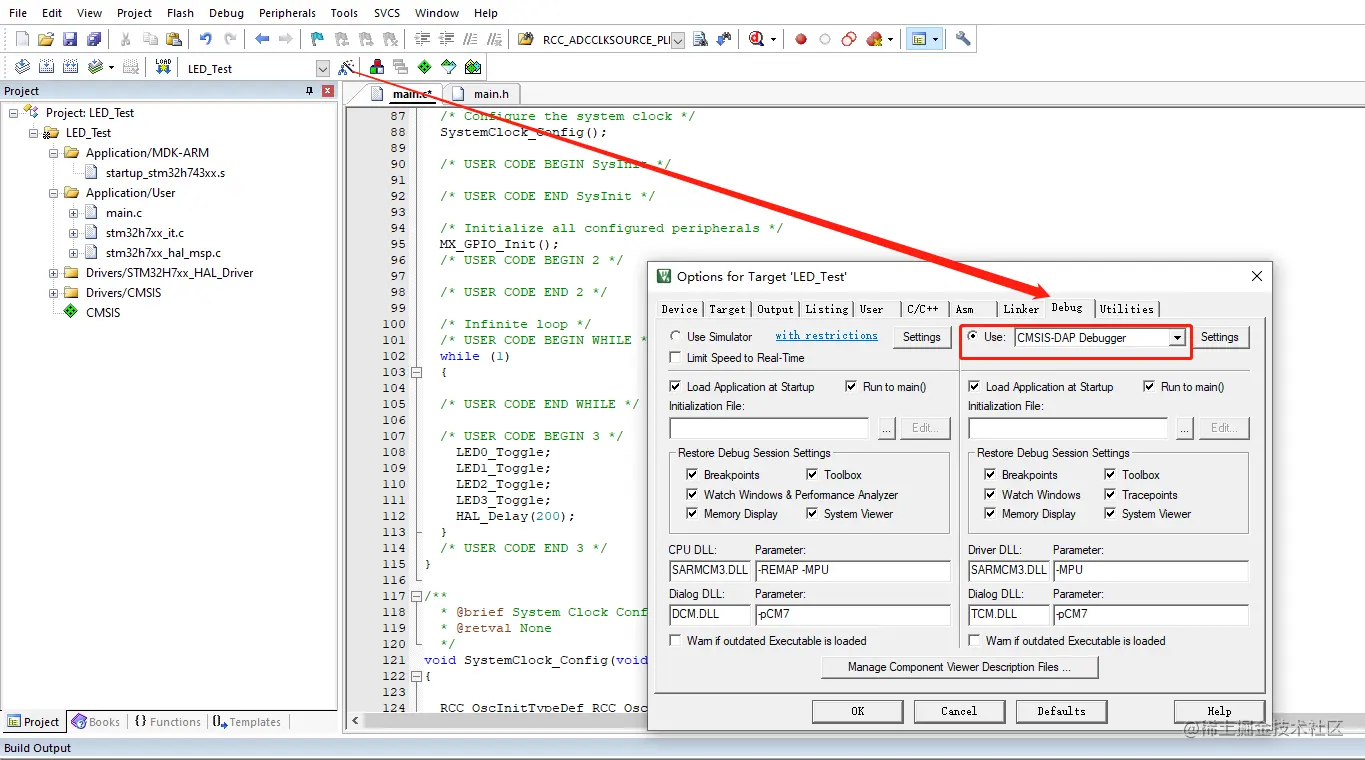Open the File Extensions and Books manager
Image resolution: width=1365 pixels, height=760 pixels.
coord(377,67)
